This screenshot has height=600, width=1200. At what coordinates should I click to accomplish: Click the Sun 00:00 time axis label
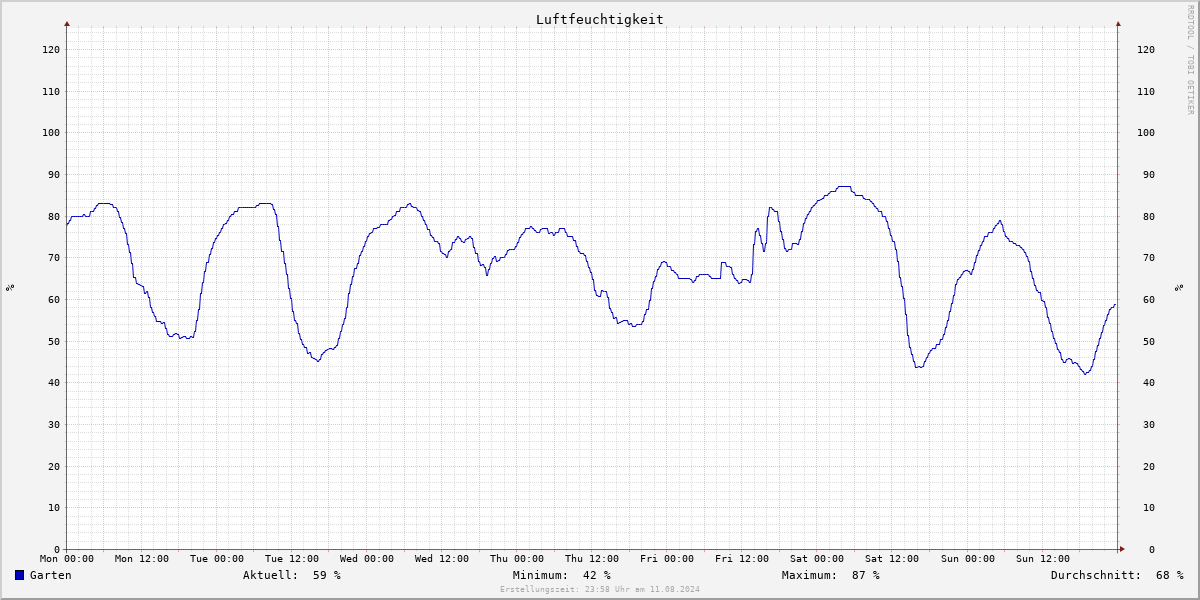[x=967, y=559]
